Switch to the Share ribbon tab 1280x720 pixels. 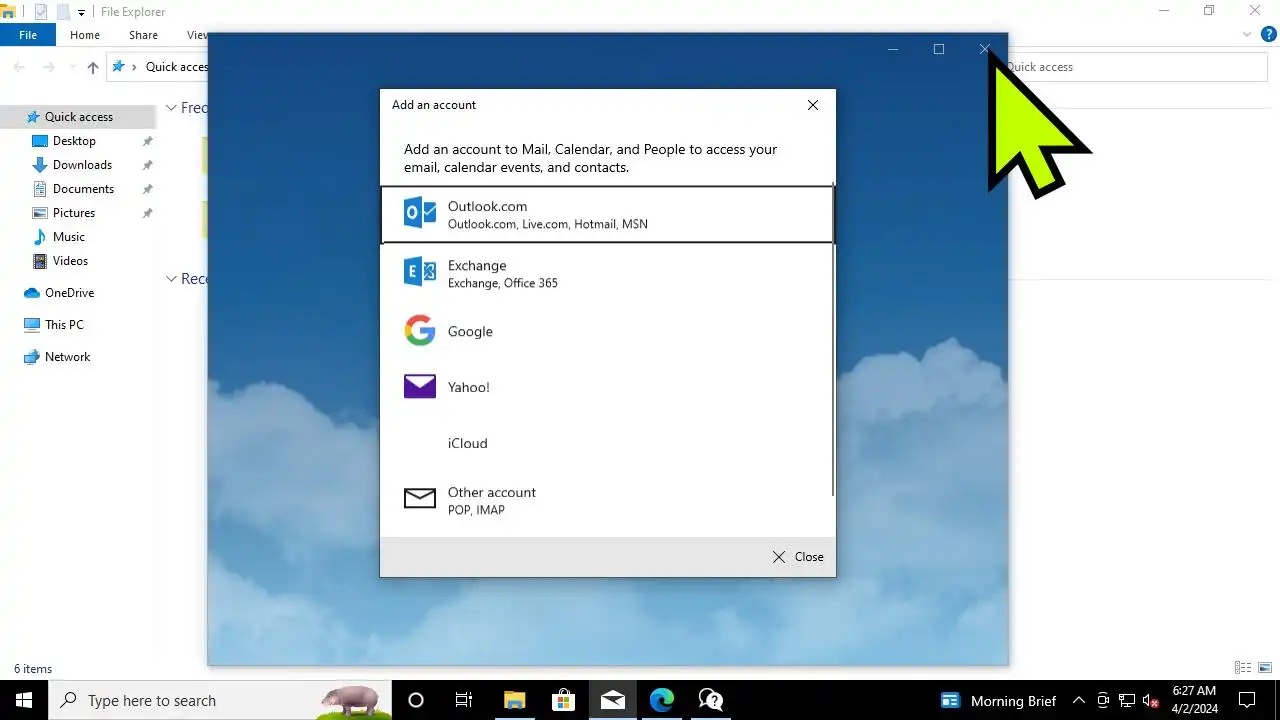coord(143,35)
